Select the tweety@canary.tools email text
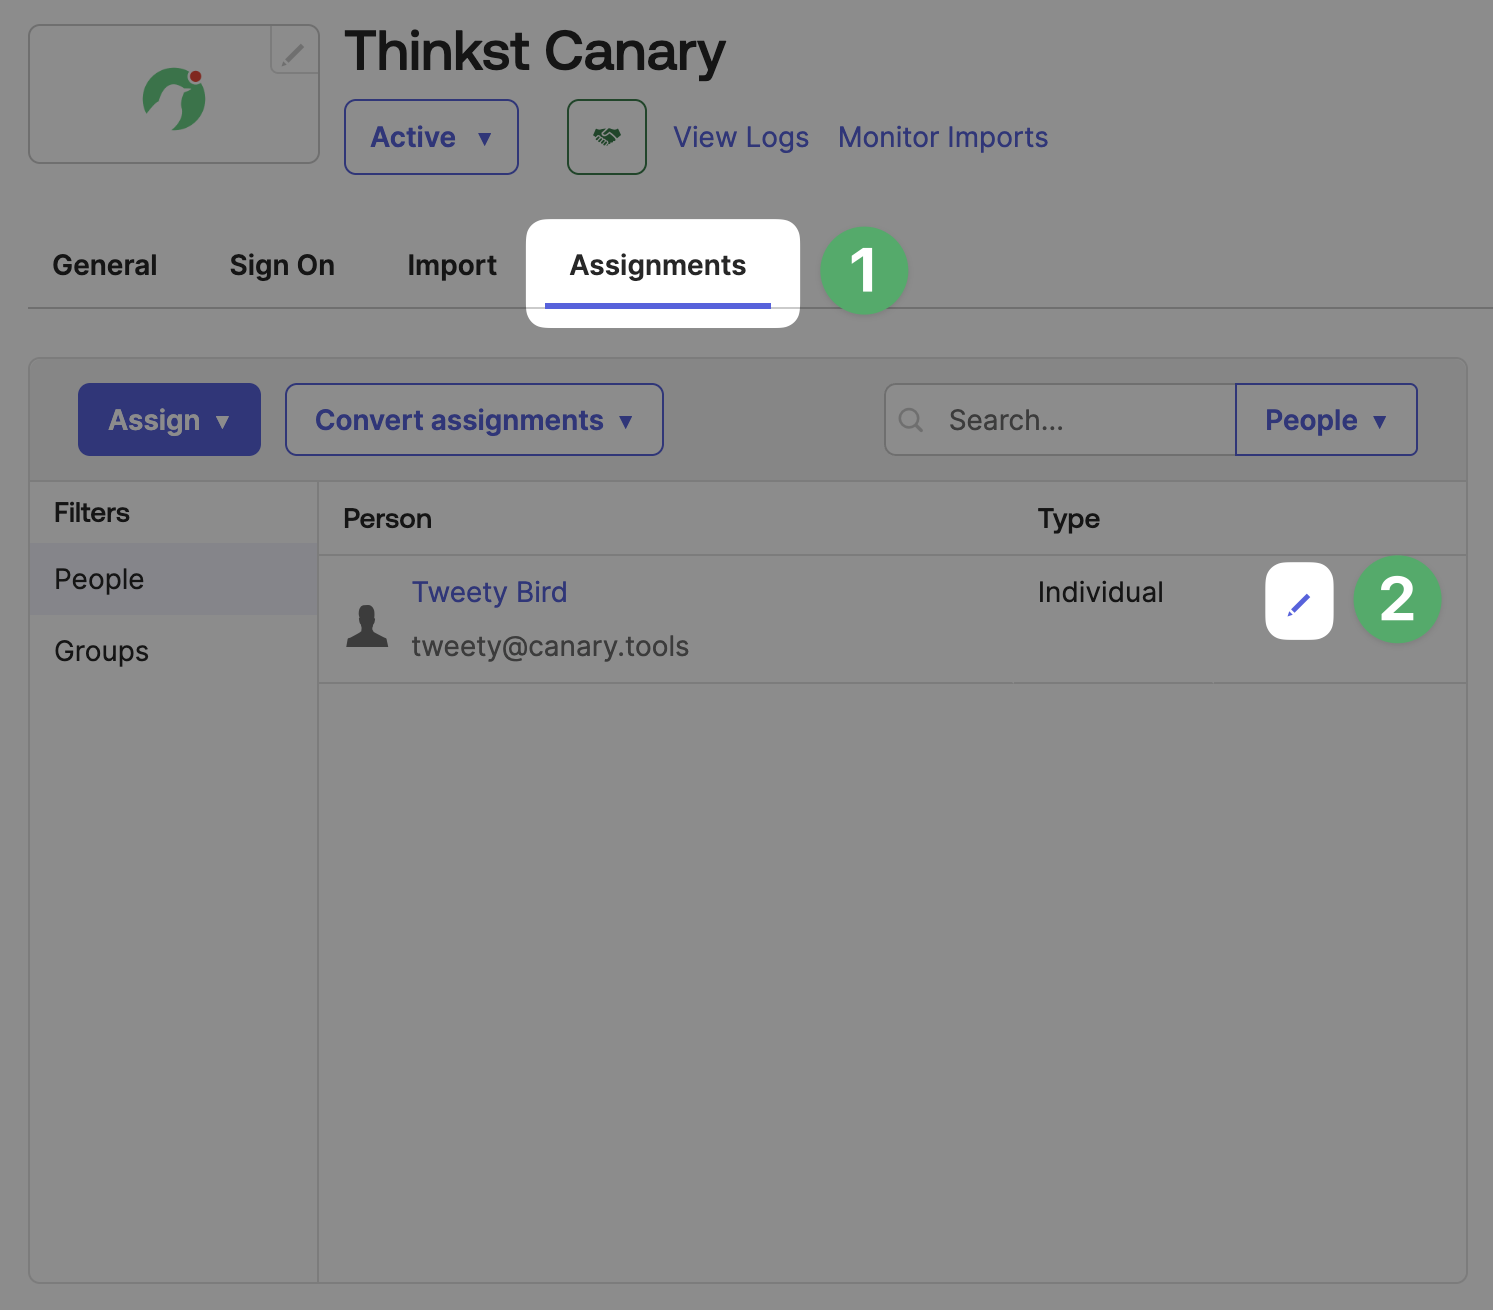The height and width of the screenshot is (1310, 1493). 550,646
